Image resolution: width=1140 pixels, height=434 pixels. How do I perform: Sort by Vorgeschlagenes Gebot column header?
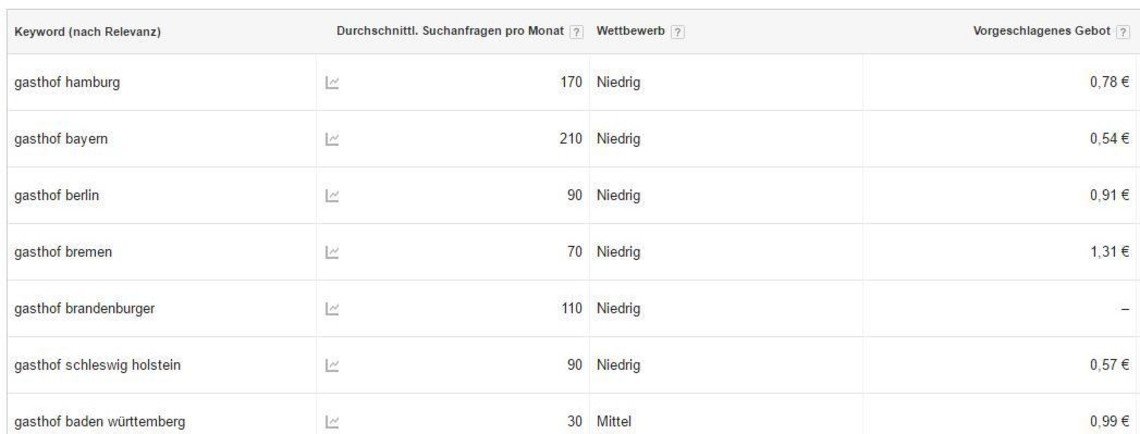[x=1041, y=32]
